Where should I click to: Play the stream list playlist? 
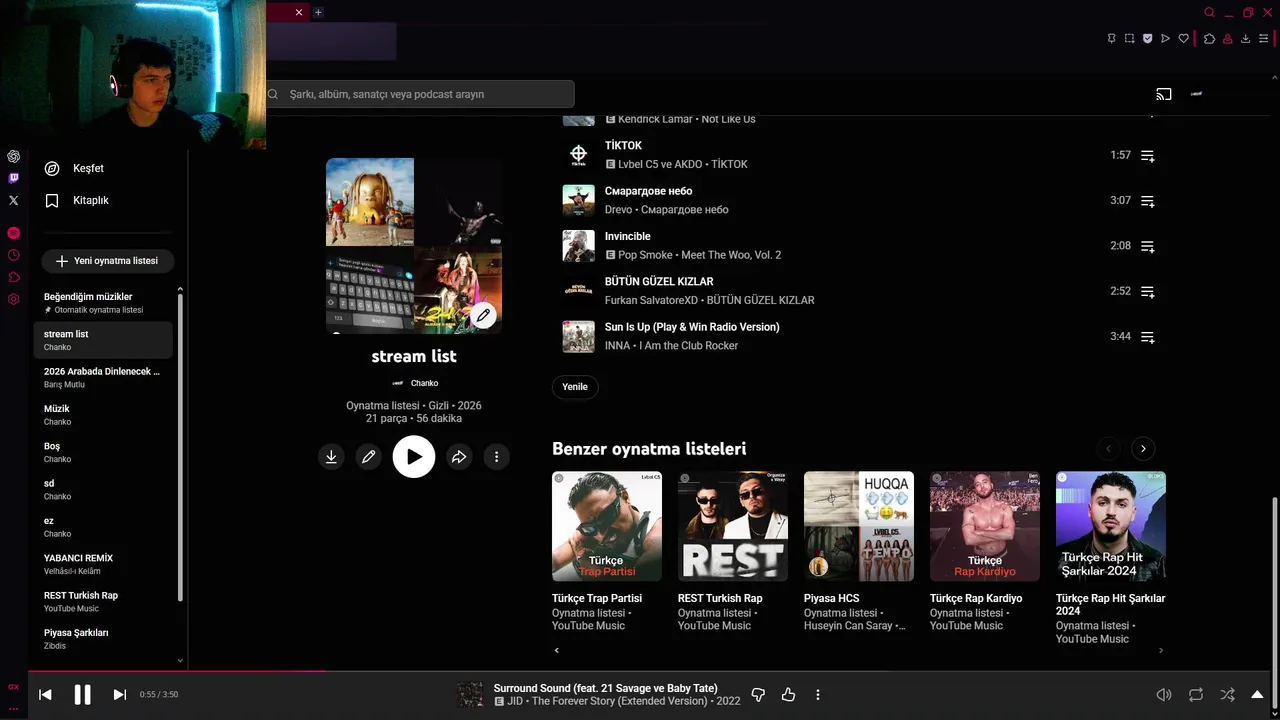click(414, 457)
